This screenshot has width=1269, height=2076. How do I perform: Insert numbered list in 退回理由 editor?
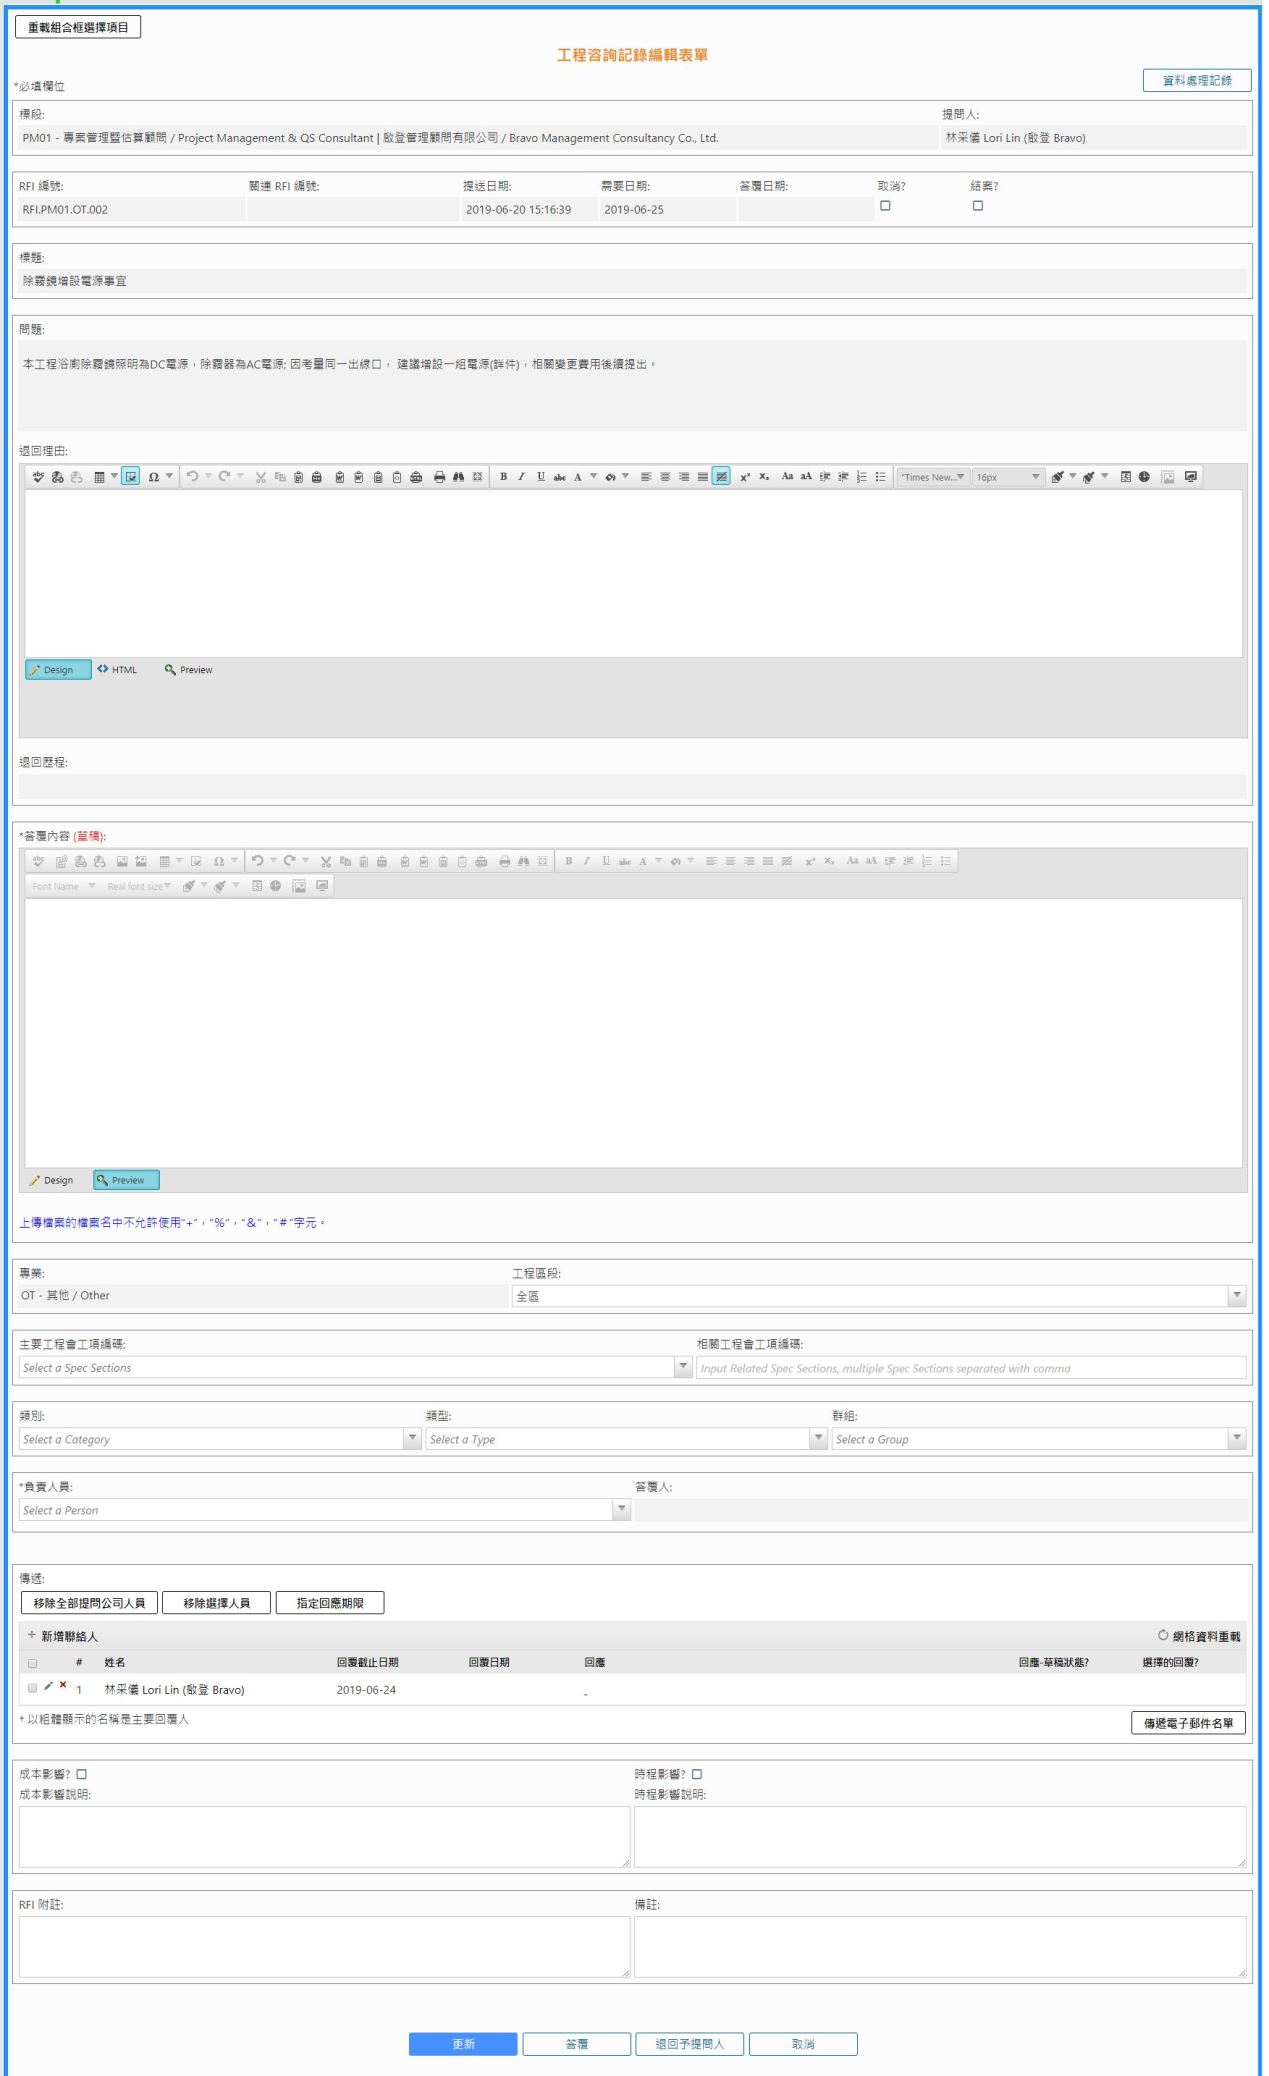[x=861, y=477]
